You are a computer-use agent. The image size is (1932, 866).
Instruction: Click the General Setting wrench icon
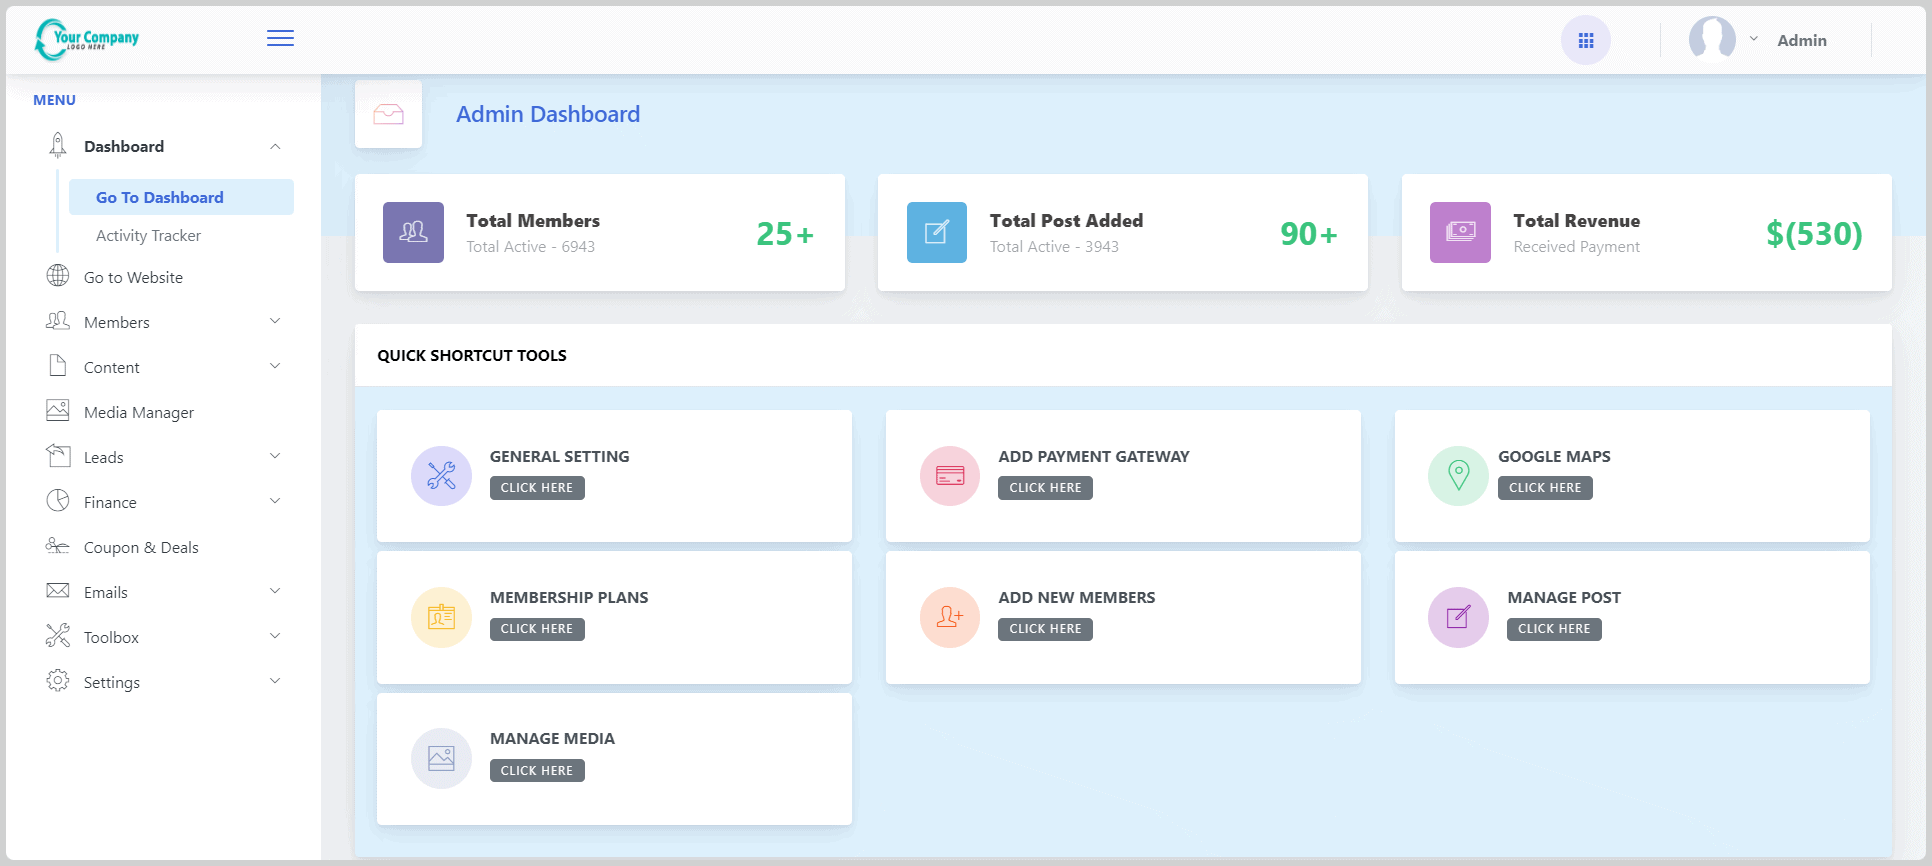pyautogui.click(x=441, y=475)
